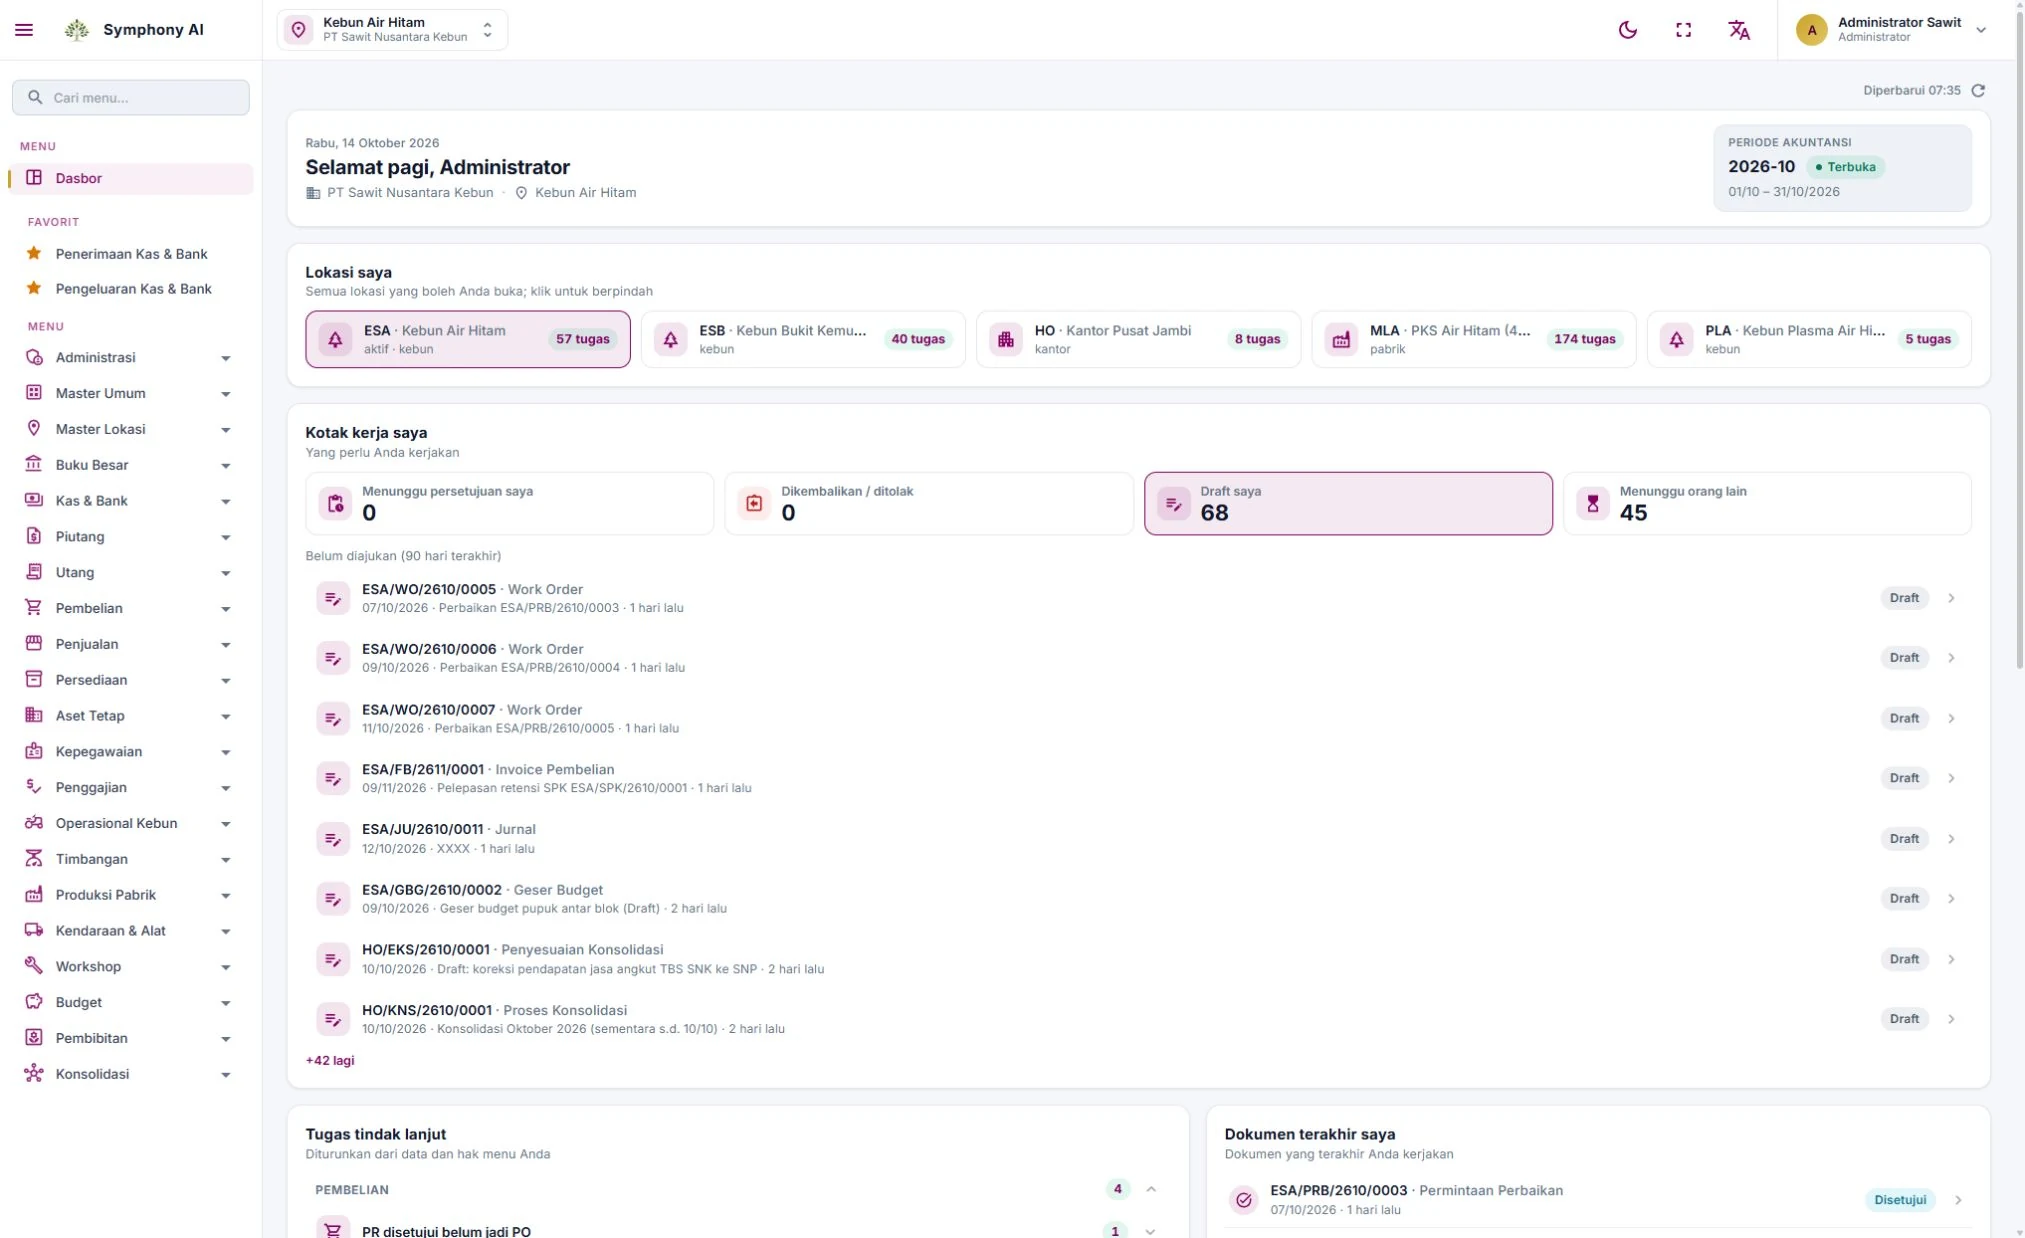Viewport: 2025px width, 1238px height.
Task: Toggle the Pengeluaran Kas & Bank star
Action: 34,288
